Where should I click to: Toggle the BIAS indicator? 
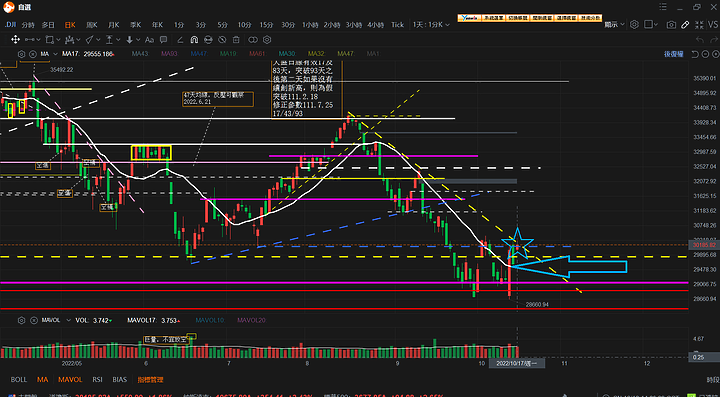[119, 380]
